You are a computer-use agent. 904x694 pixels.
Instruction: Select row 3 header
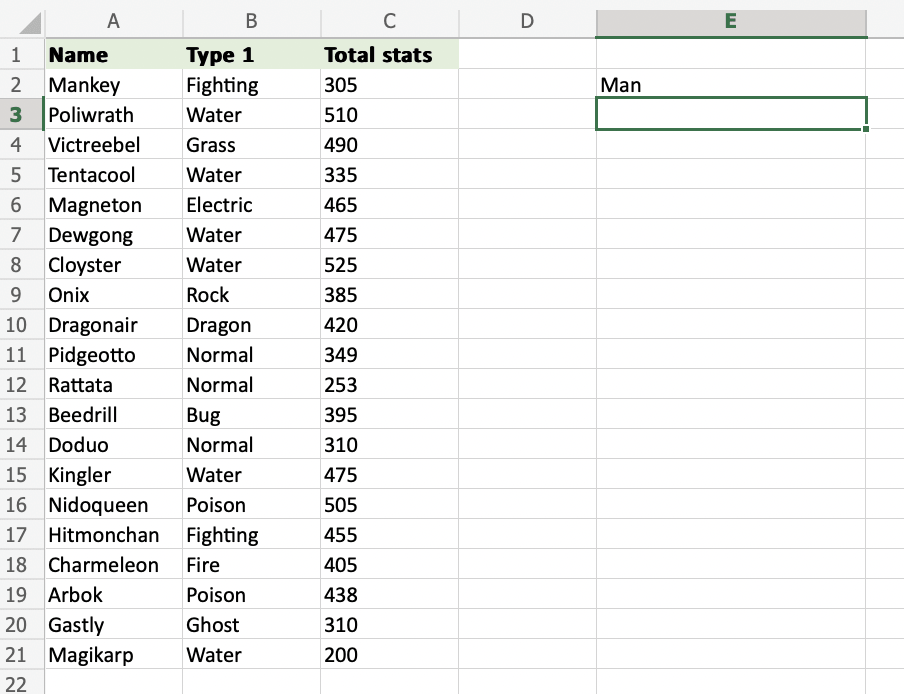click(x=20, y=114)
